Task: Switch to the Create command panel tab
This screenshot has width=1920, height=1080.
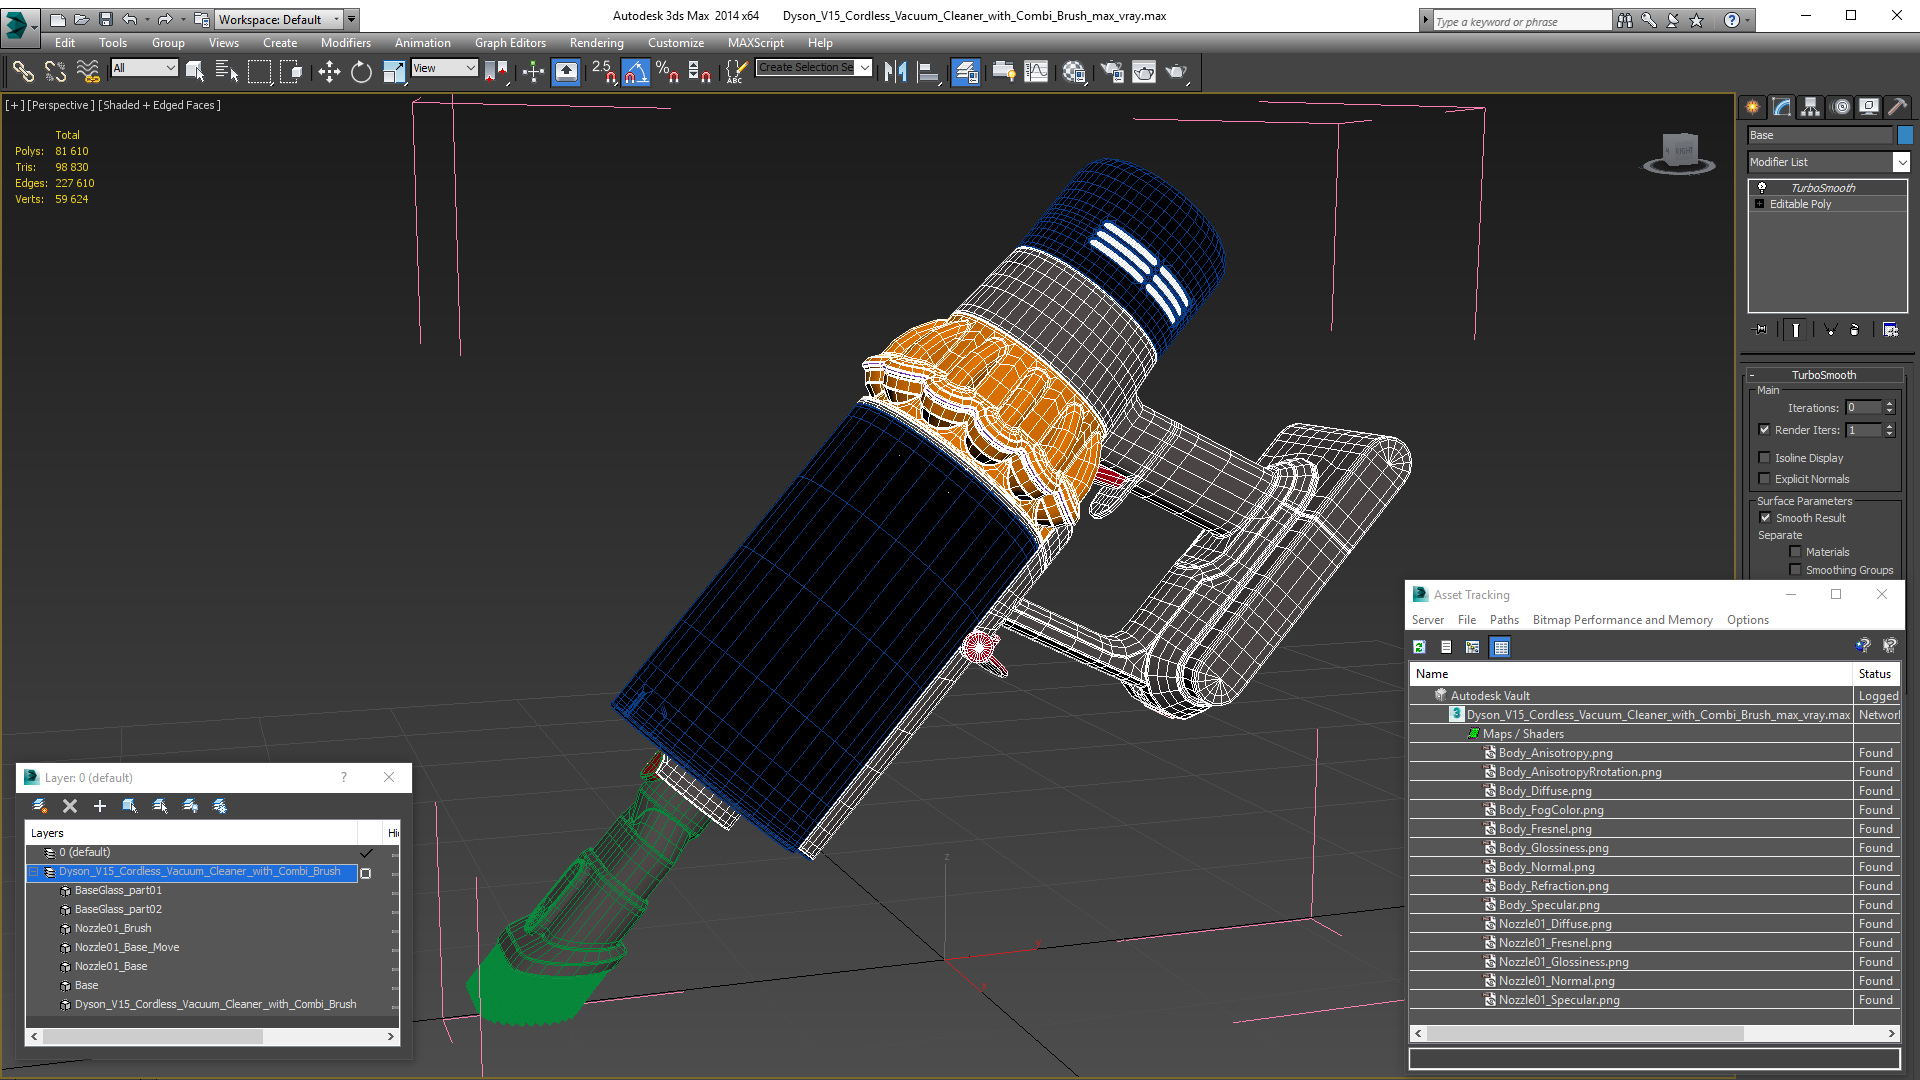Action: click(1753, 107)
